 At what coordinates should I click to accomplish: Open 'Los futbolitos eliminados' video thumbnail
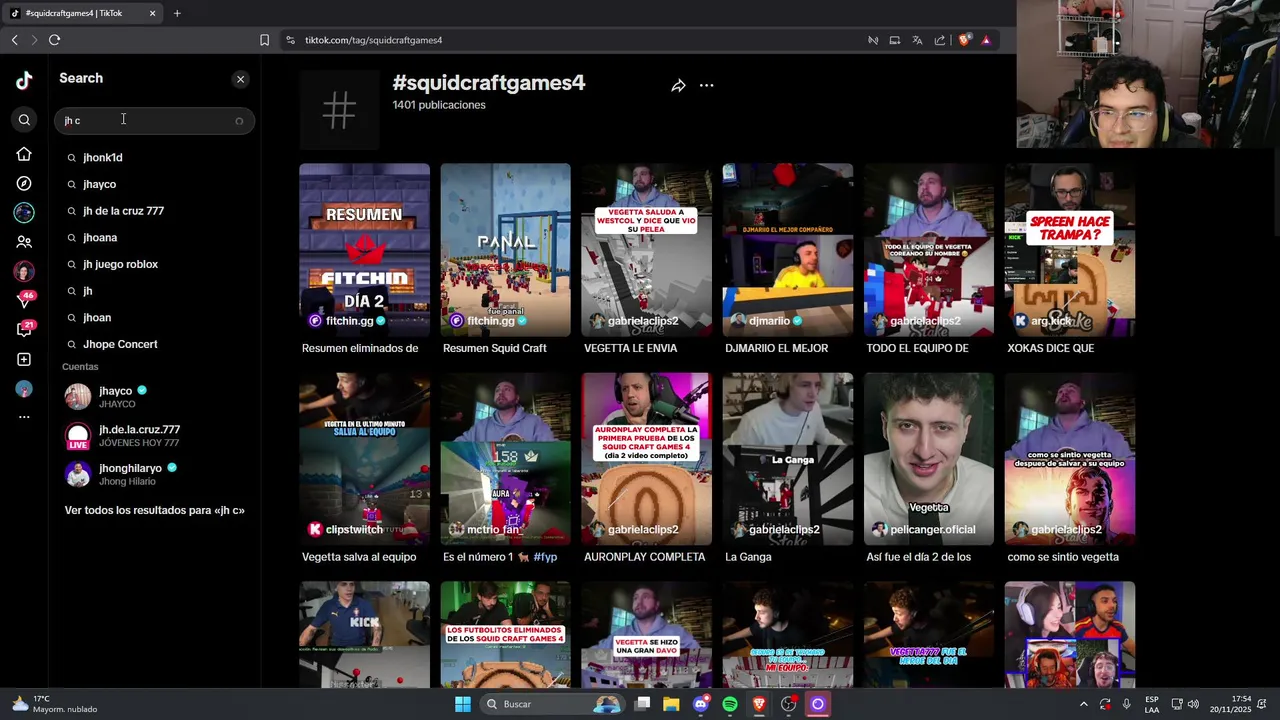[505, 634]
